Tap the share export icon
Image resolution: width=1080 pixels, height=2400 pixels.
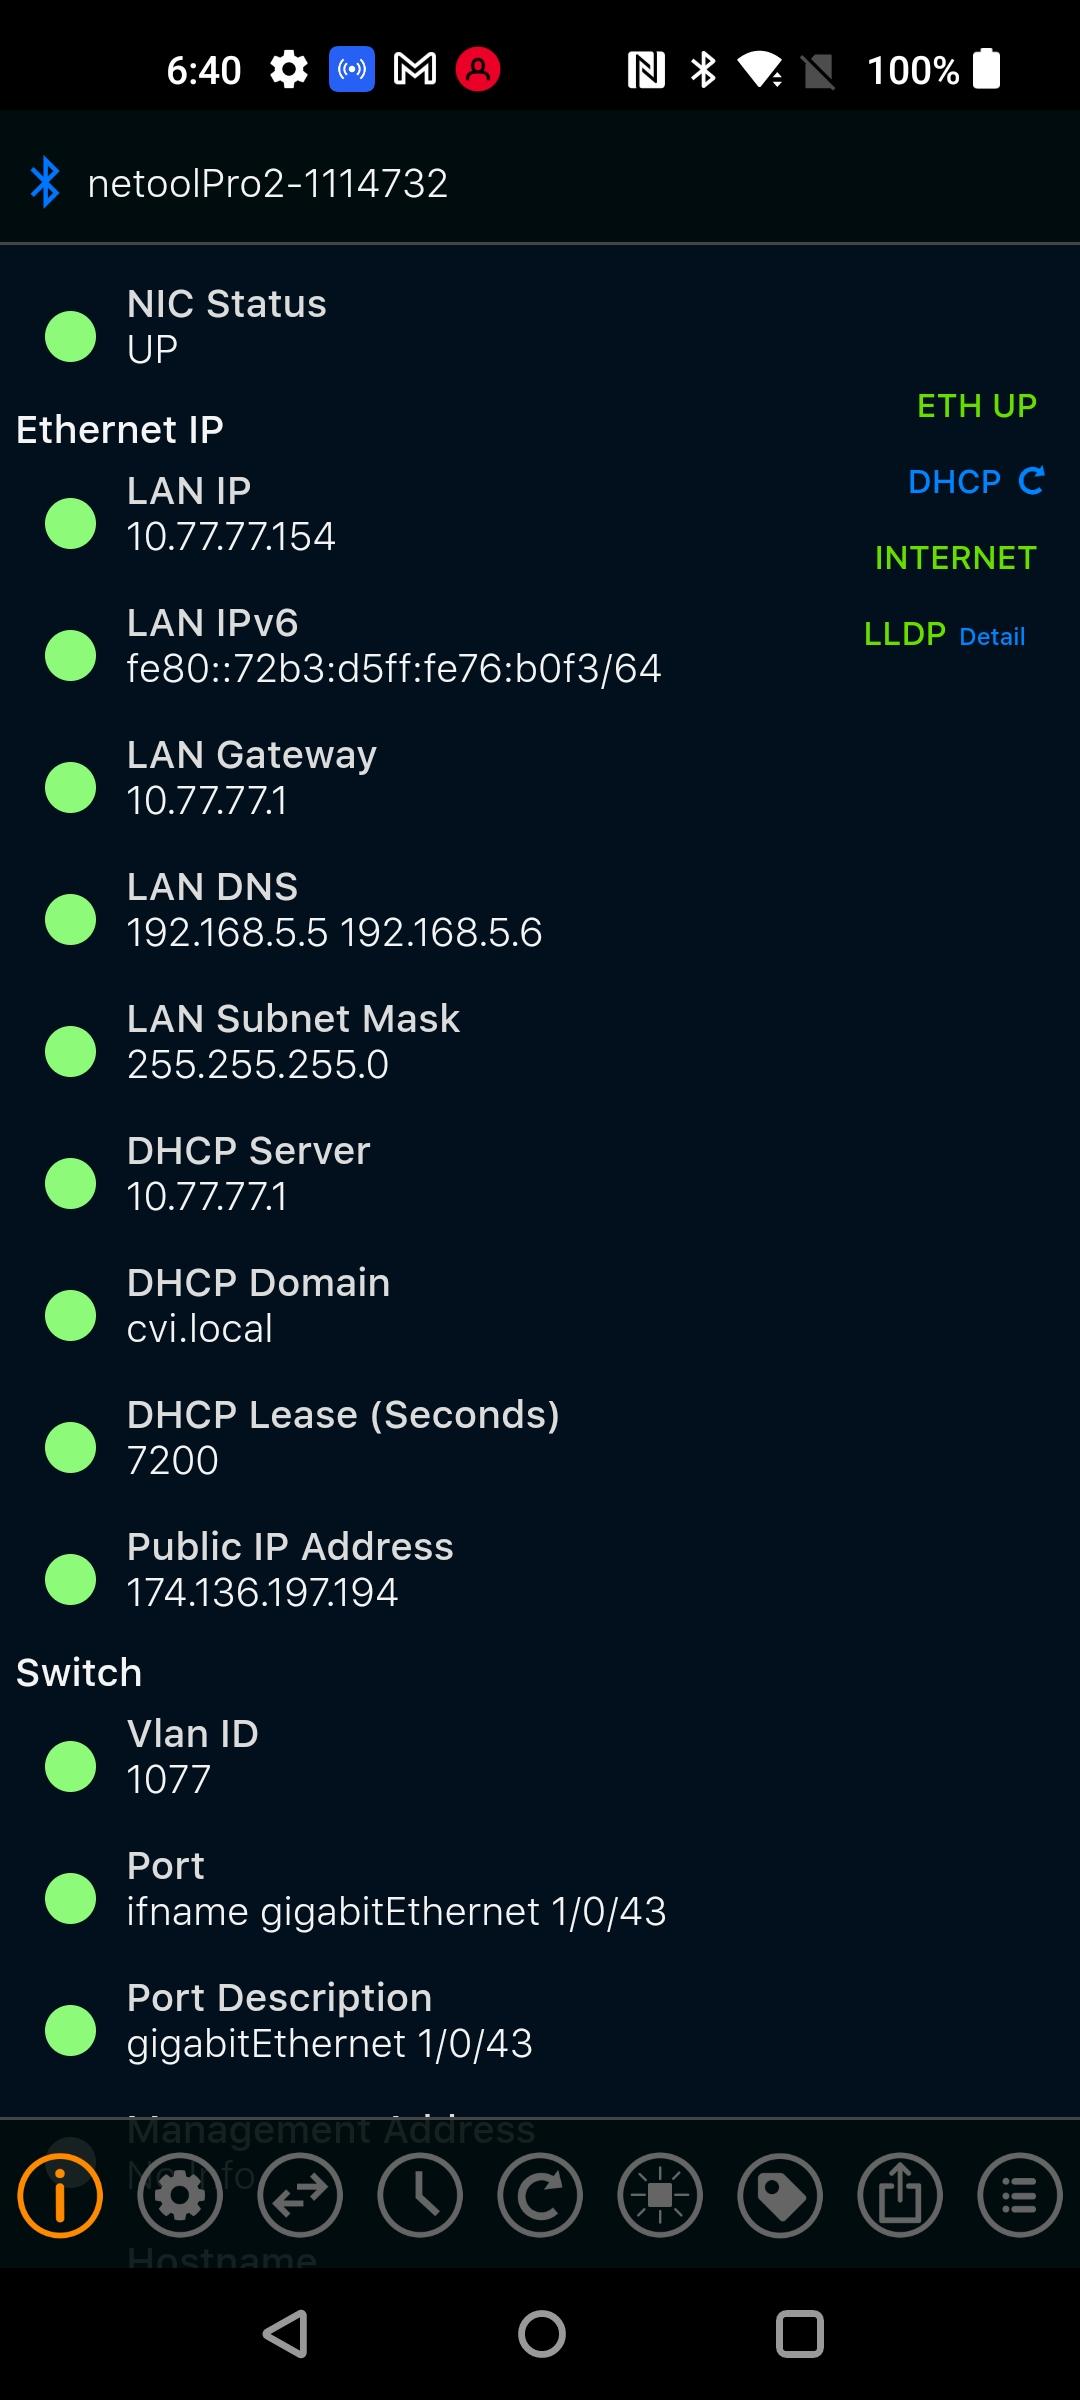[900, 2196]
